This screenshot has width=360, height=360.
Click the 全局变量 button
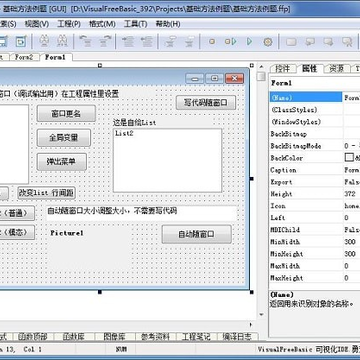pyautogui.click(x=63, y=138)
